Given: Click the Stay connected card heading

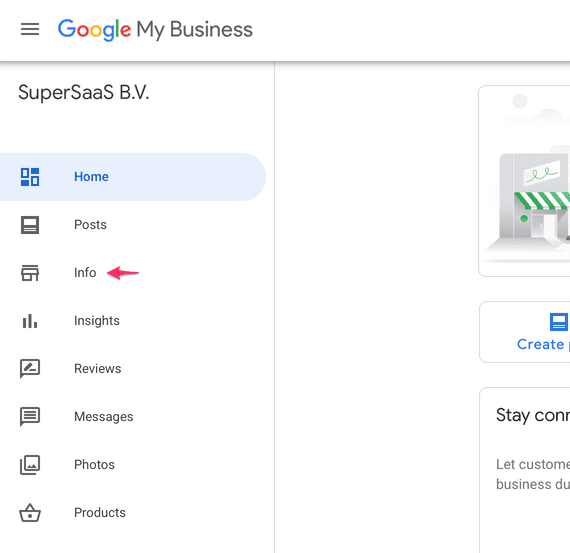Looking at the screenshot, I should pyautogui.click(x=533, y=415).
